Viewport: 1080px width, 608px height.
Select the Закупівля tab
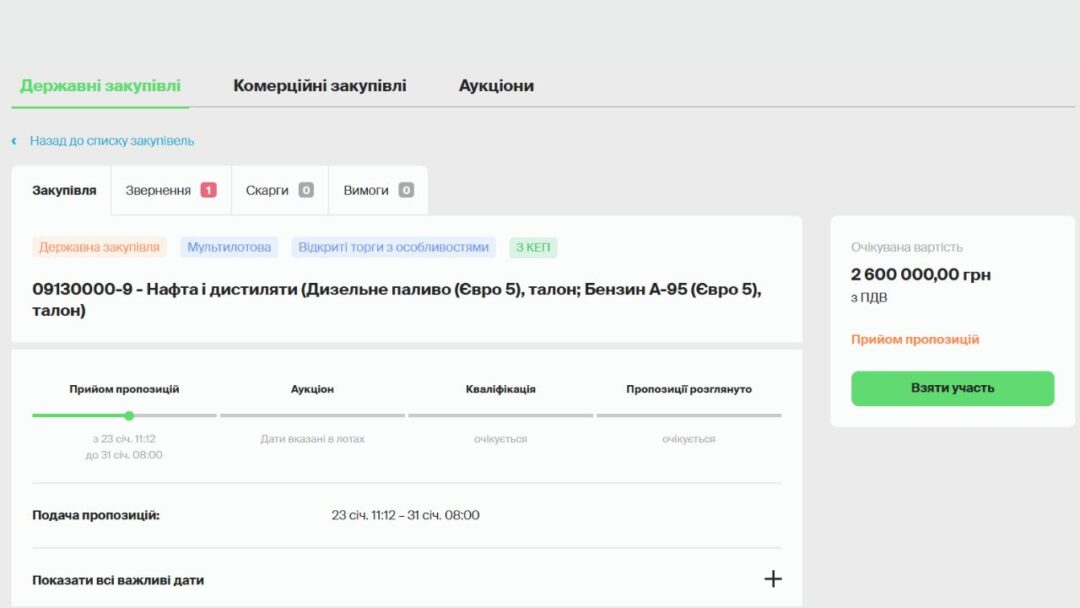(x=65, y=189)
